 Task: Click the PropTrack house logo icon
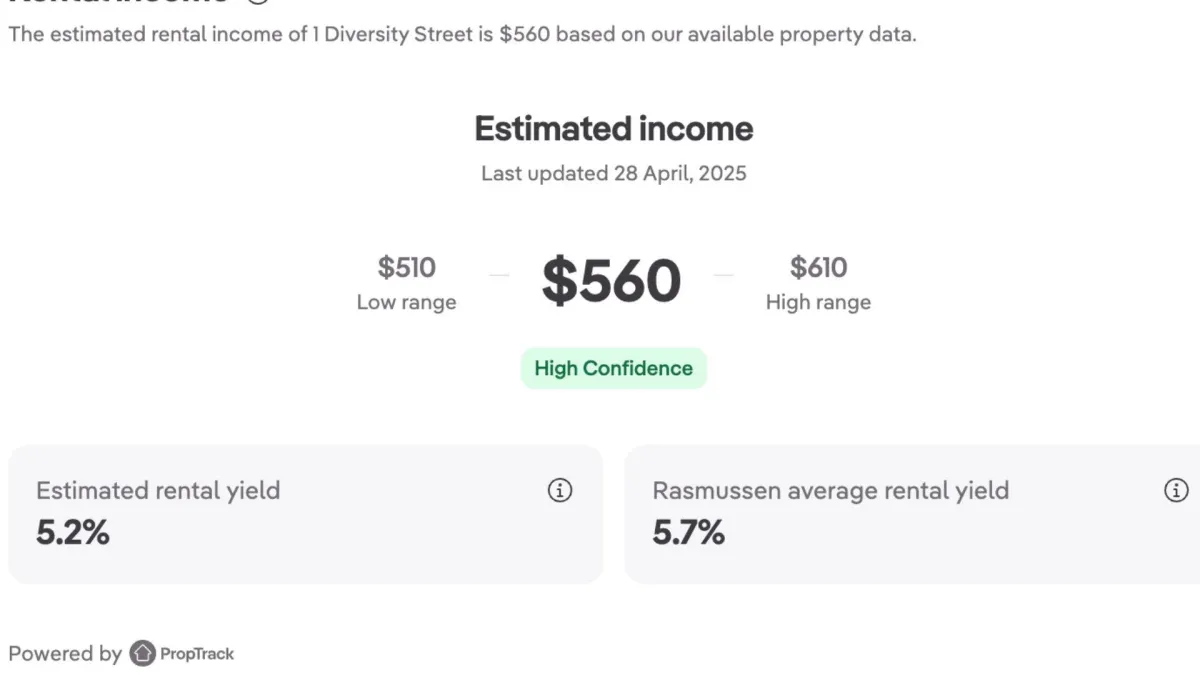(x=143, y=654)
